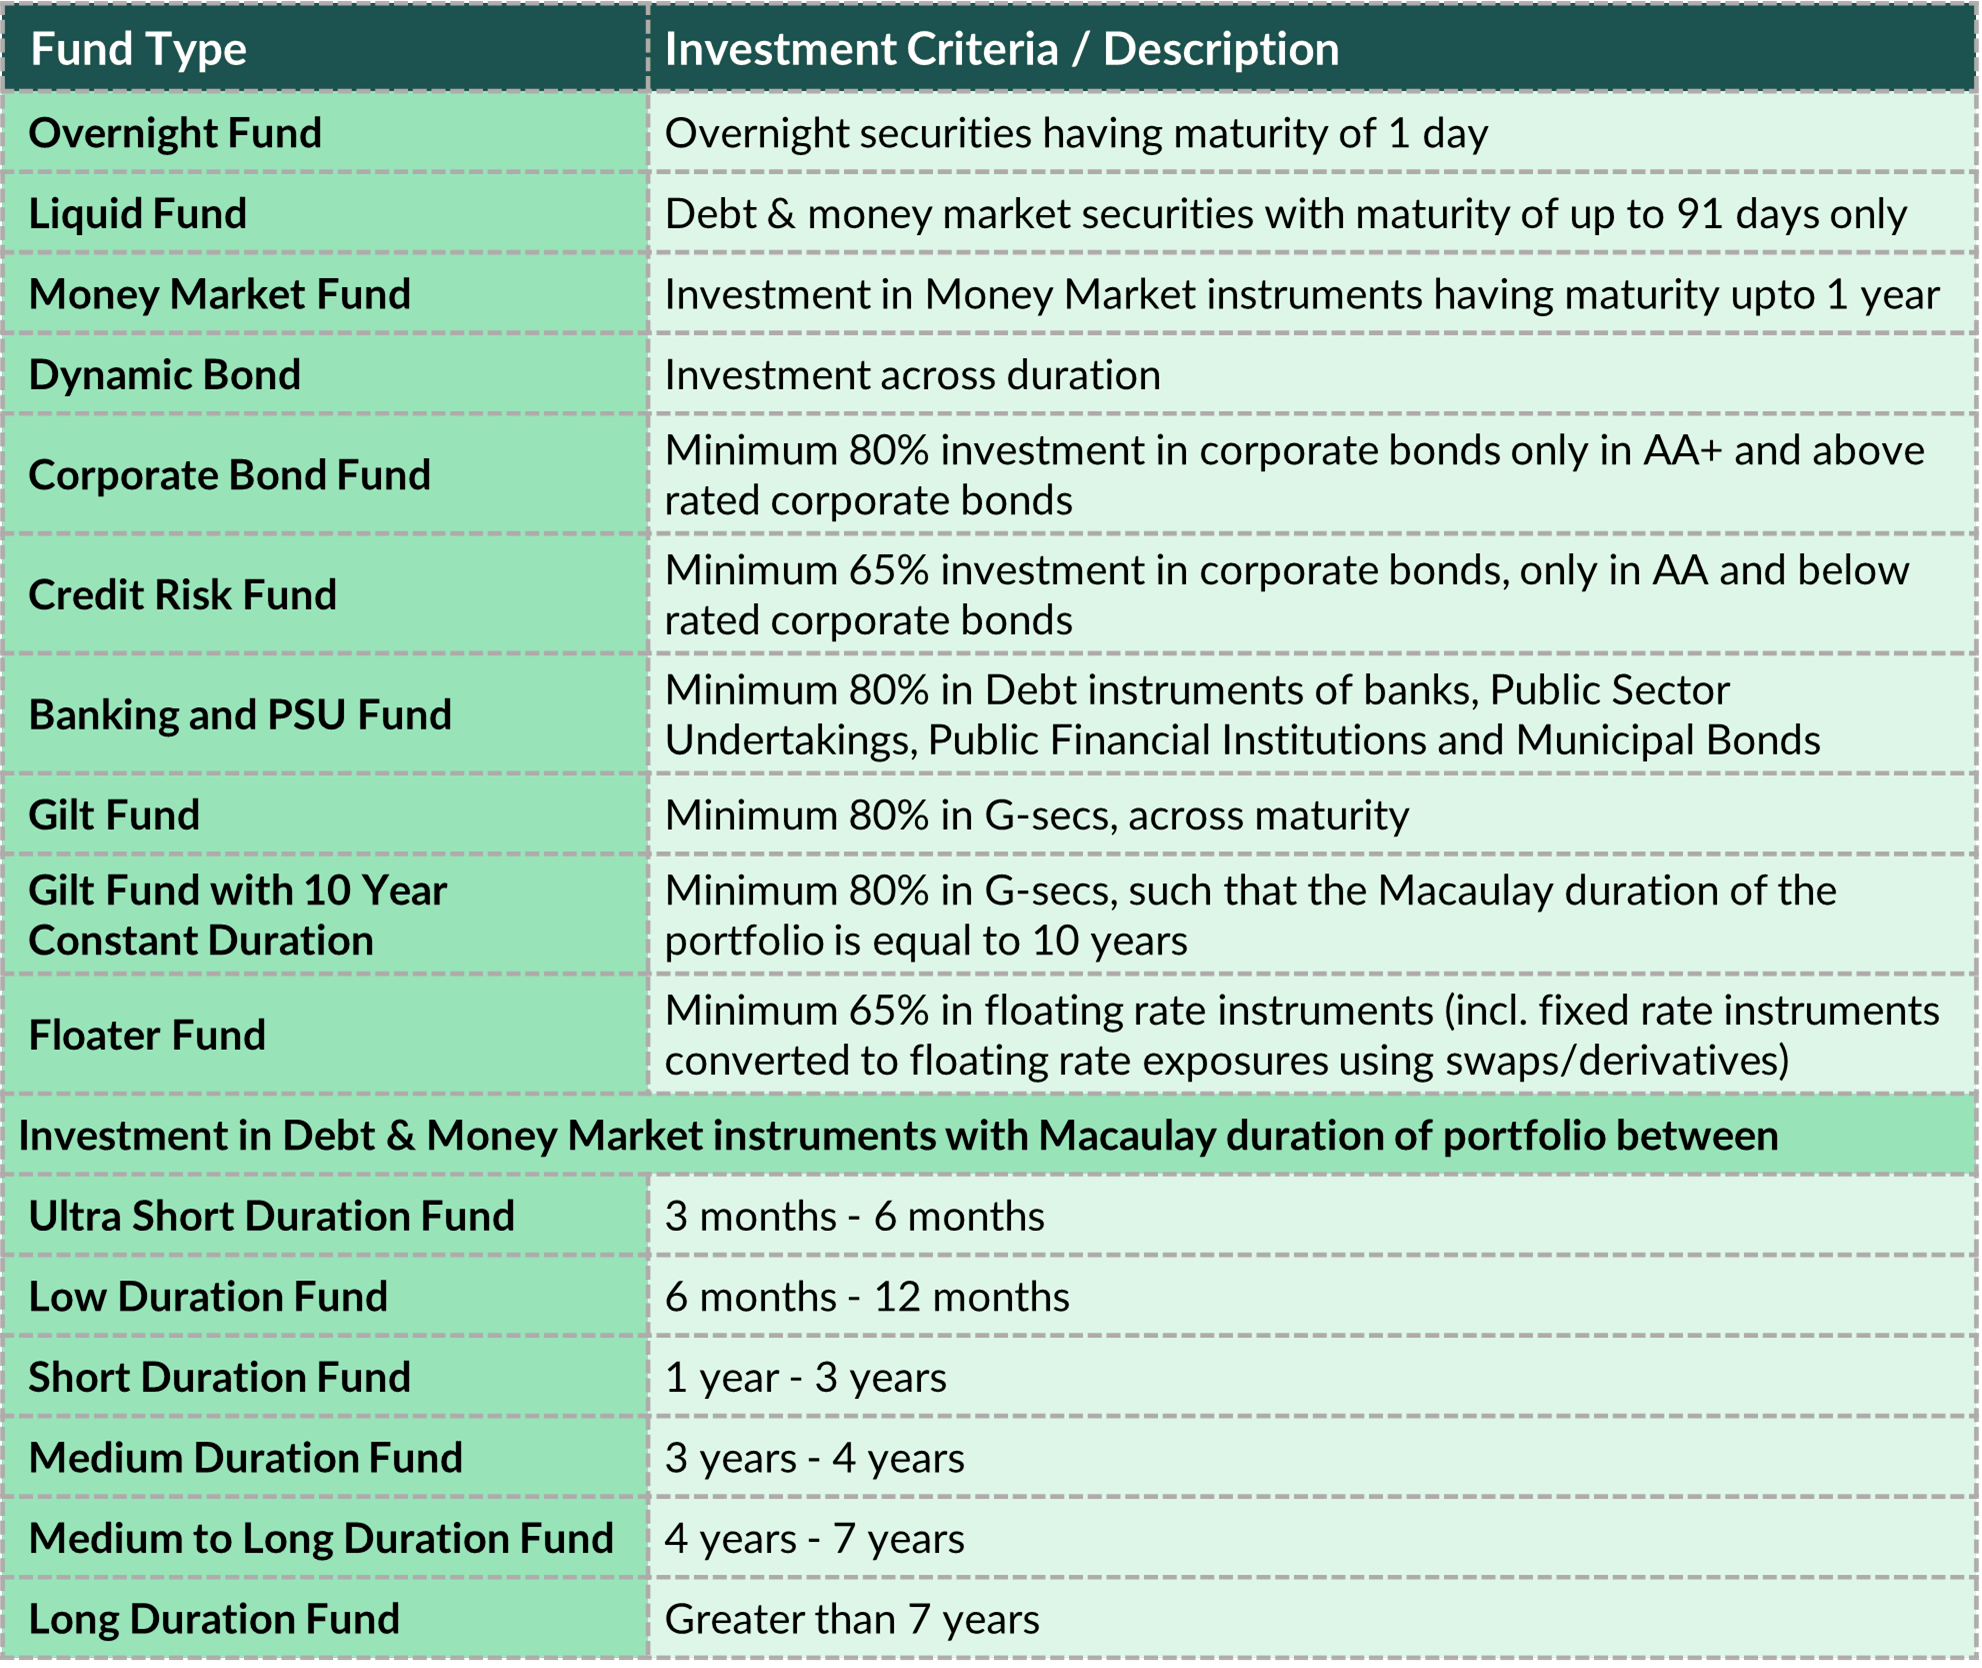Click the Money Market Fund label

(219, 294)
